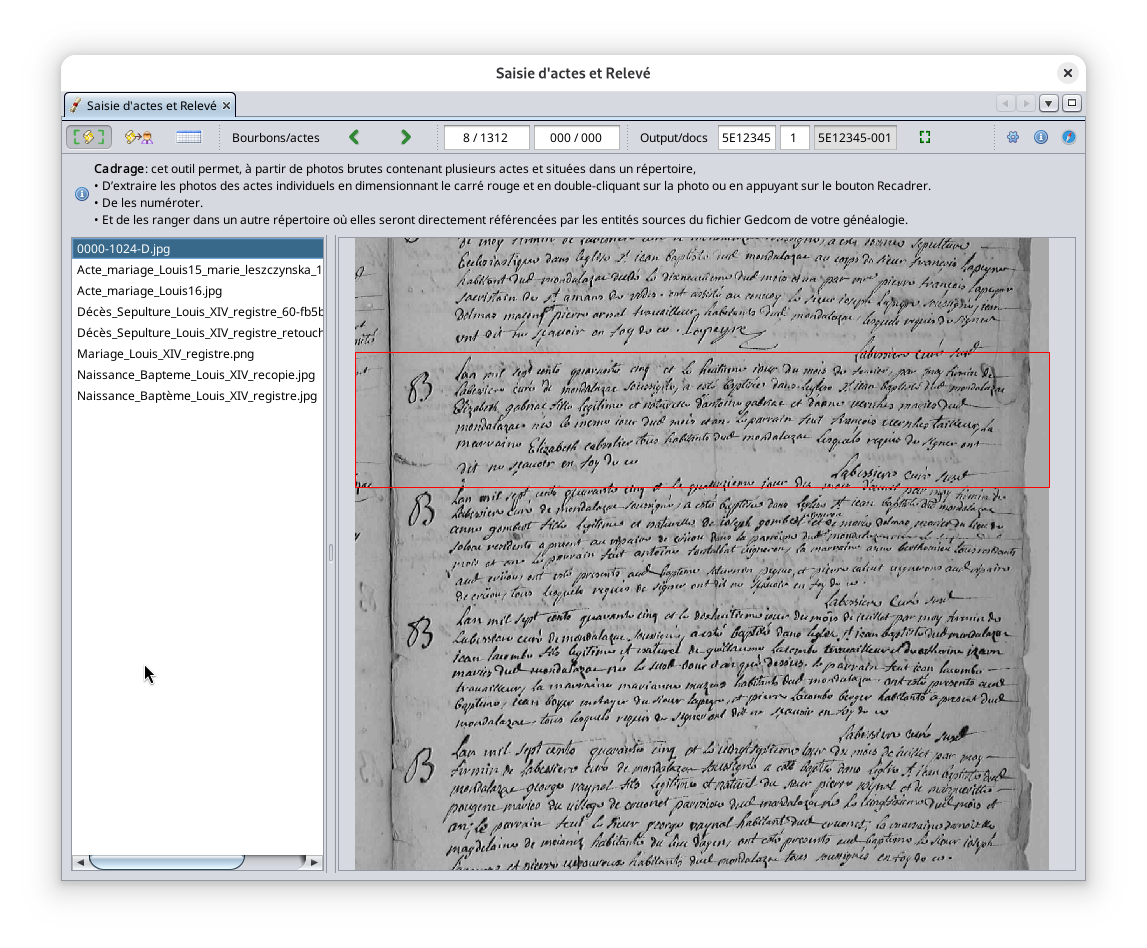Select file Naissance_Bapteme_Louis_XIV_recopie.jpg
The height and width of the screenshot is (948, 1147).
tap(198, 375)
